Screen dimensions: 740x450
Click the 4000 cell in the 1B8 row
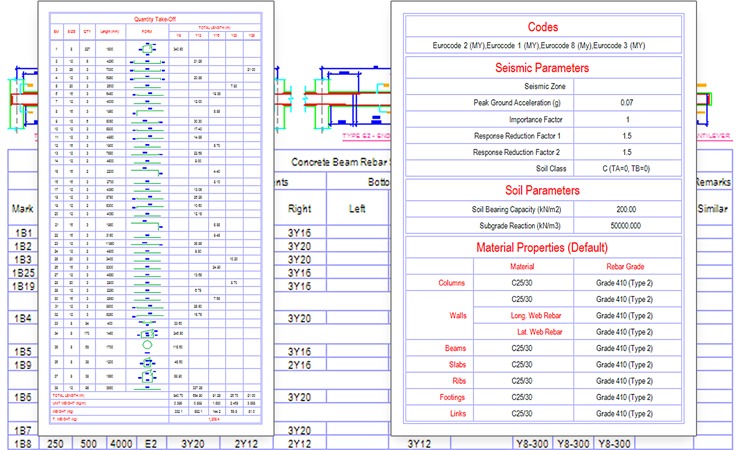(x=121, y=444)
